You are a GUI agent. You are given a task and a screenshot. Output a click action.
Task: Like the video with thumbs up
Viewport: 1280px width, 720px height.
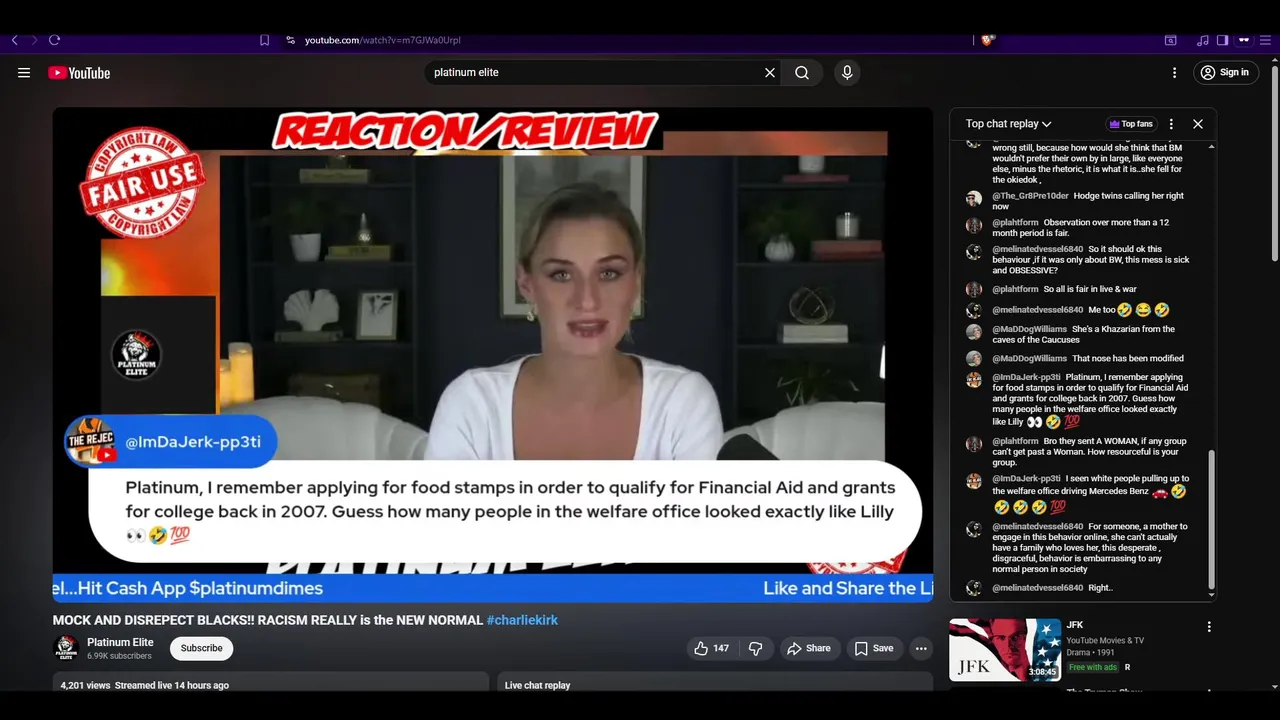[x=711, y=648]
